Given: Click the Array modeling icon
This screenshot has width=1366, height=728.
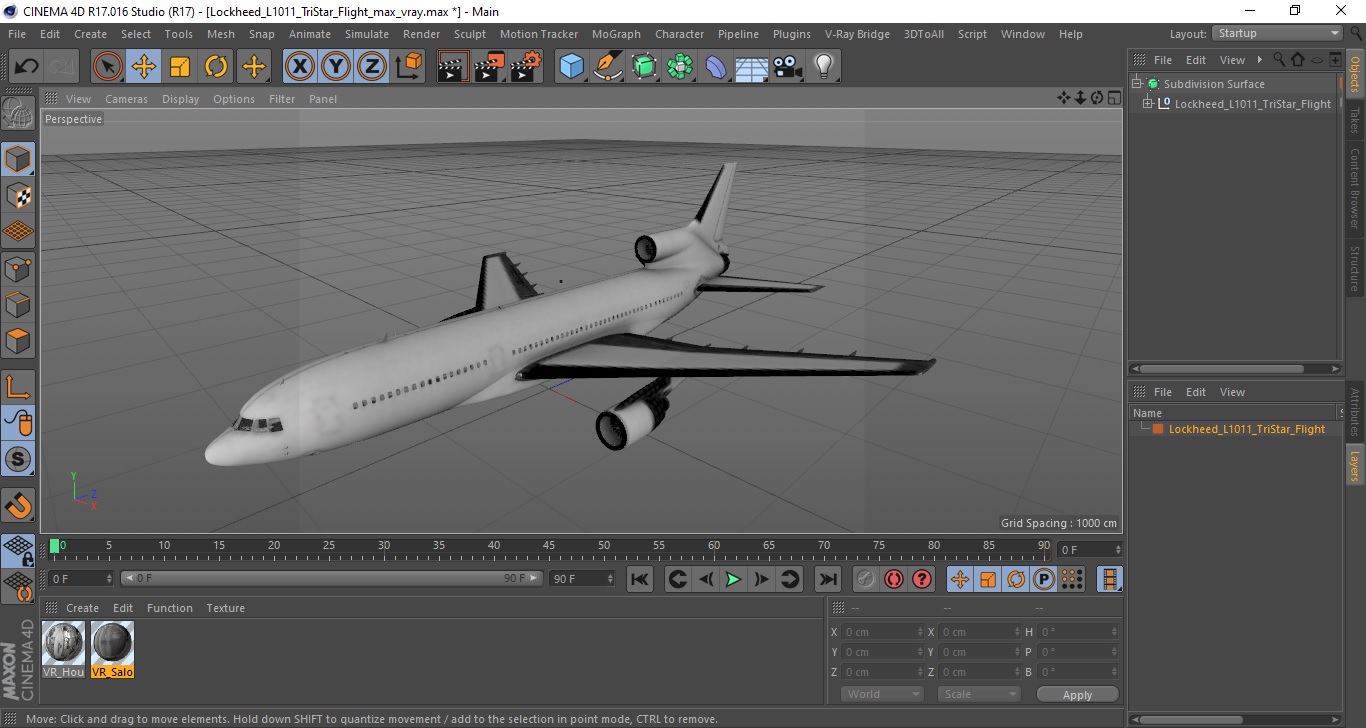Looking at the screenshot, I should [680, 67].
